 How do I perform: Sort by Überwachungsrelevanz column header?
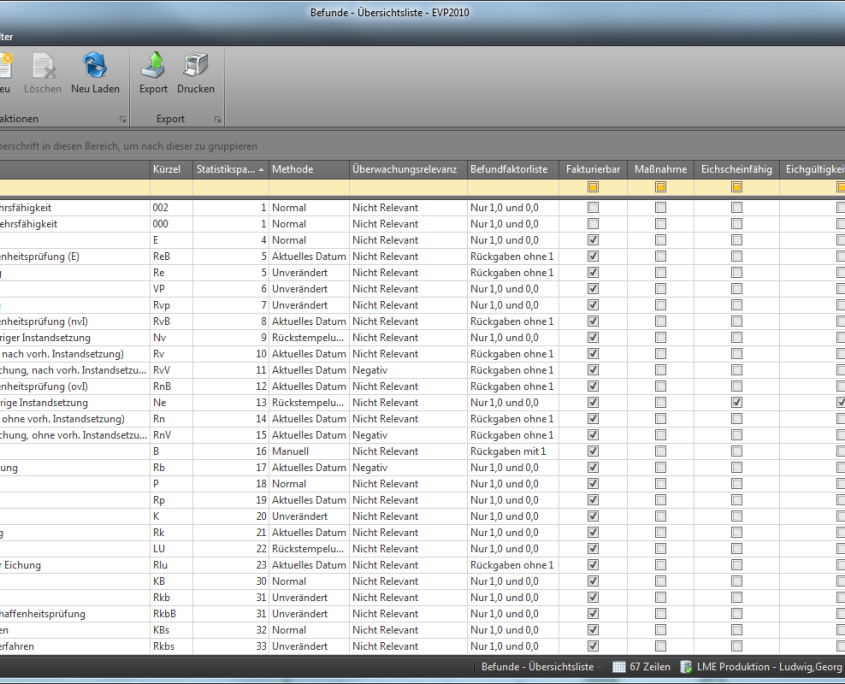coord(408,169)
